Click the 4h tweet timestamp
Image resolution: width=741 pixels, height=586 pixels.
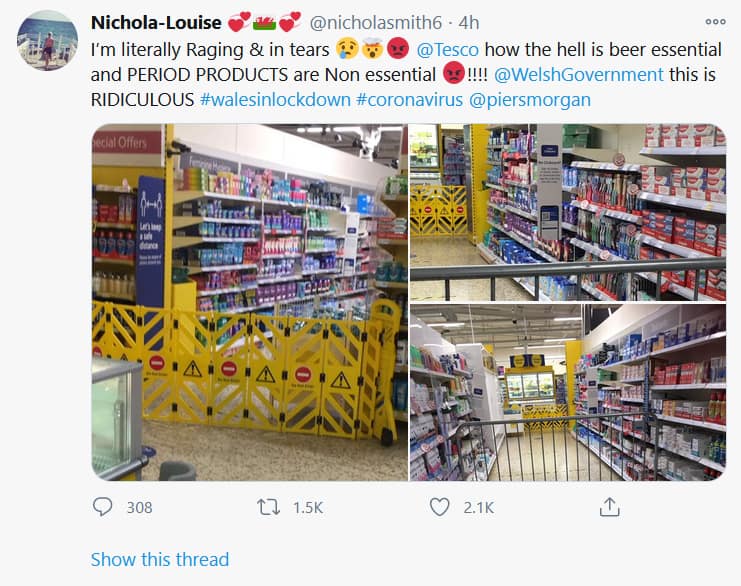469,22
